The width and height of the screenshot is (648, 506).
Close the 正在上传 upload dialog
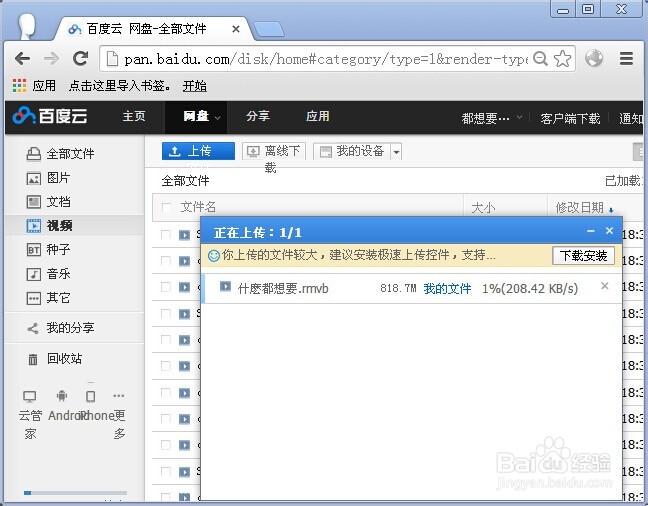(x=609, y=231)
